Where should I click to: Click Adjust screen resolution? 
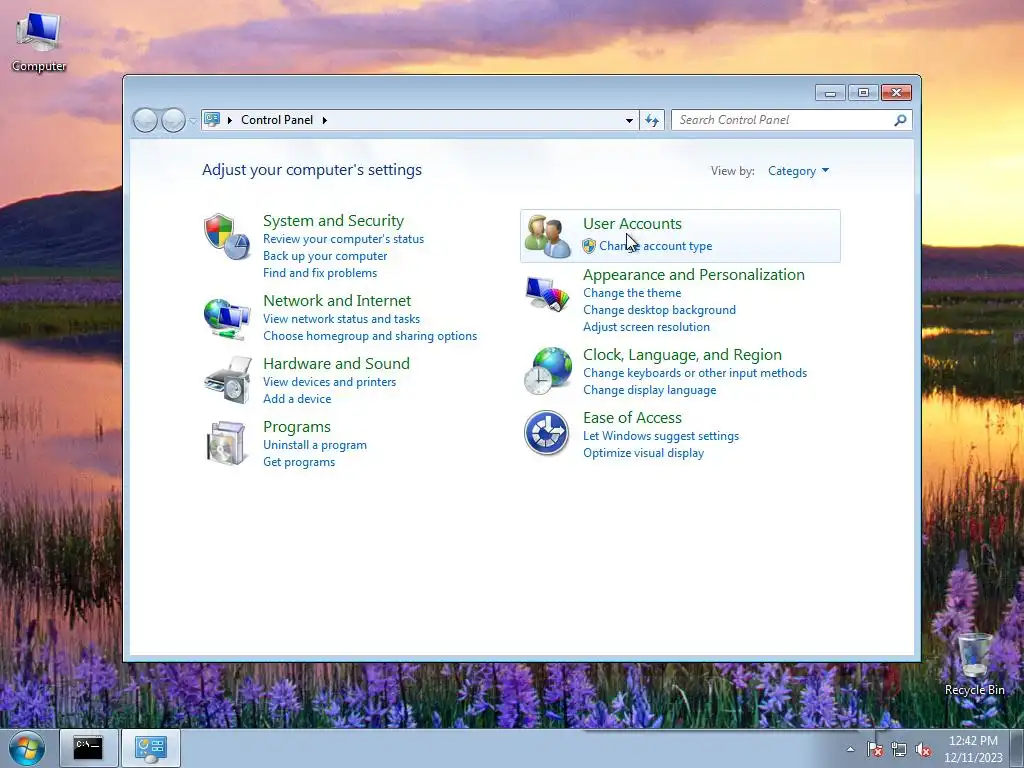point(647,327)
